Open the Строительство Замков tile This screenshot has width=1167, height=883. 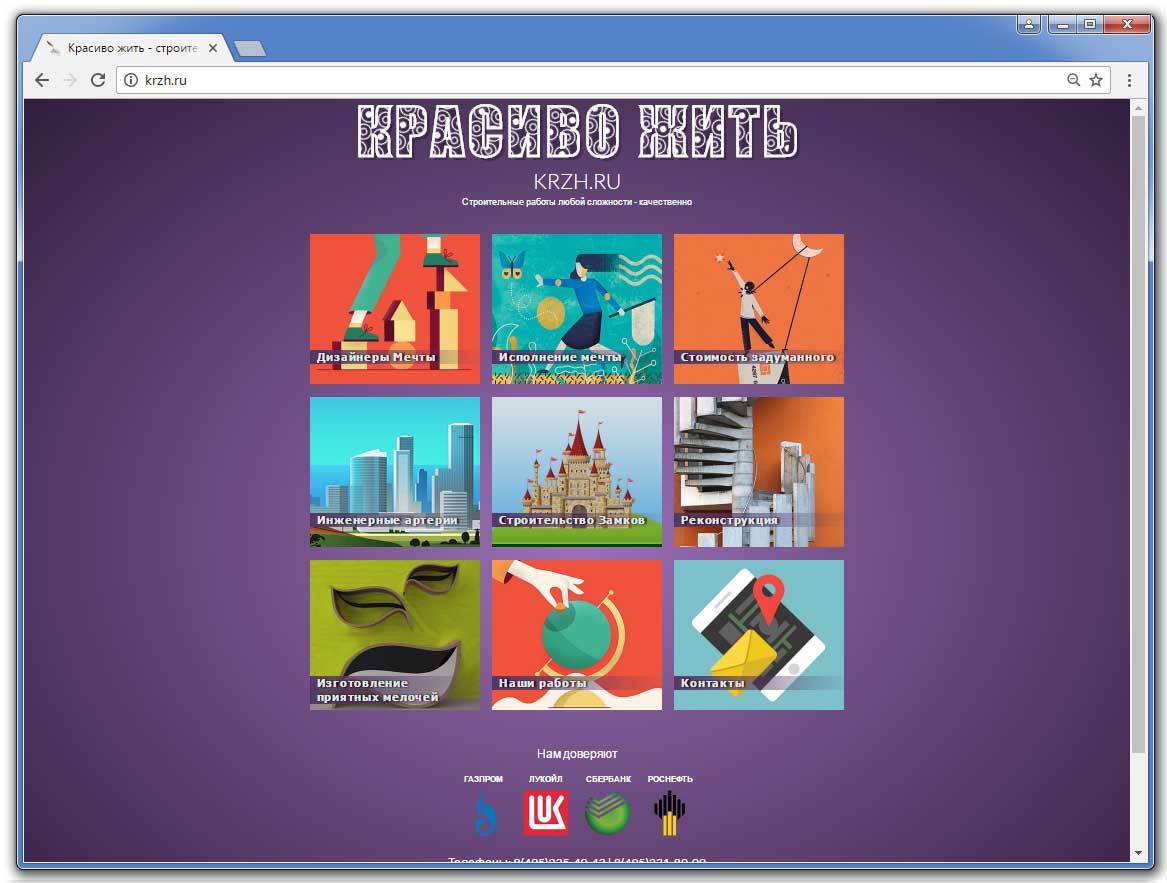577,472
